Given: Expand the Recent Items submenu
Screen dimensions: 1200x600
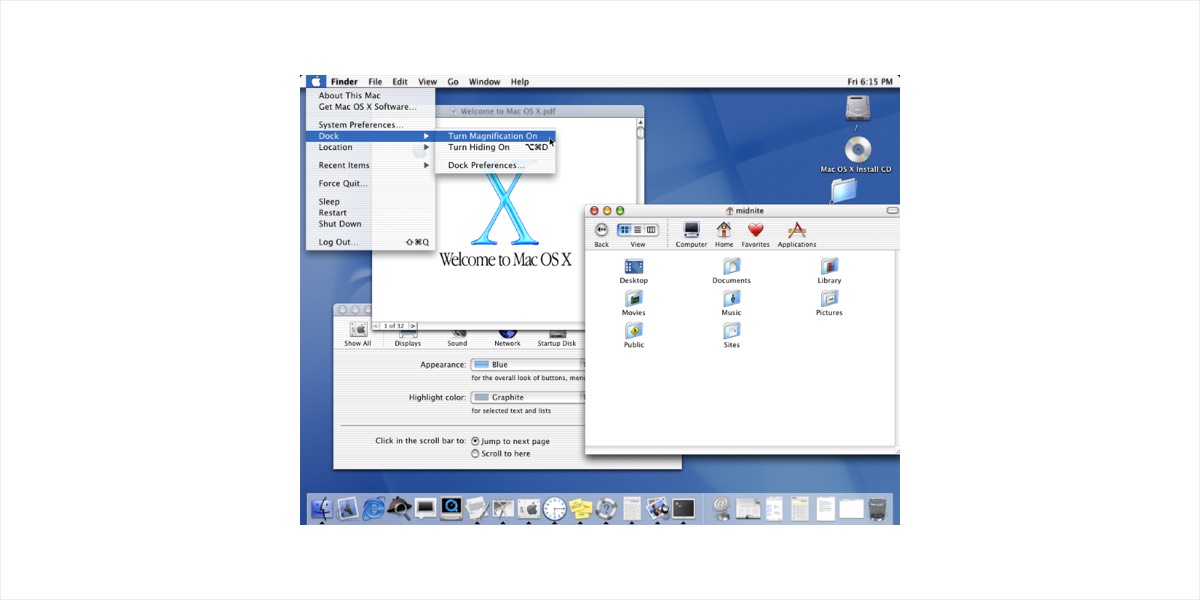Looking at the screenshot, I should tap(371, 165).
